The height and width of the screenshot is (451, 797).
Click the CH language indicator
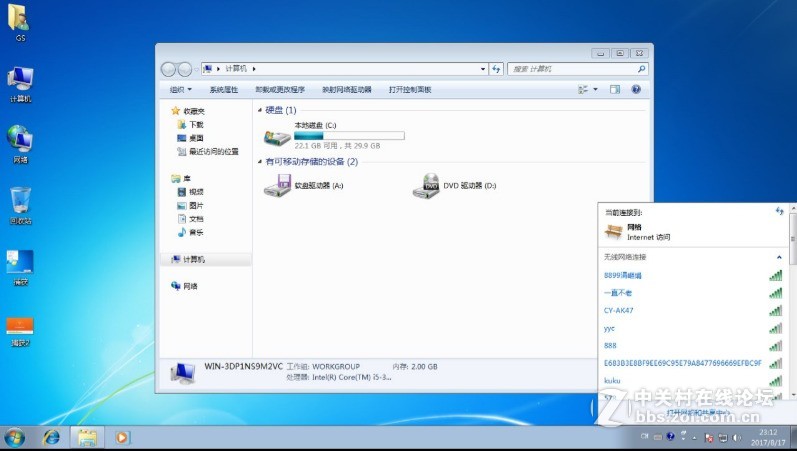pyautogui.click(x=645, y=436)
